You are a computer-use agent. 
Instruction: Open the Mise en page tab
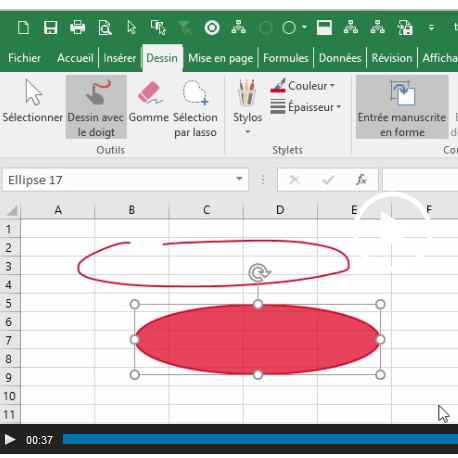coord(221,58)
